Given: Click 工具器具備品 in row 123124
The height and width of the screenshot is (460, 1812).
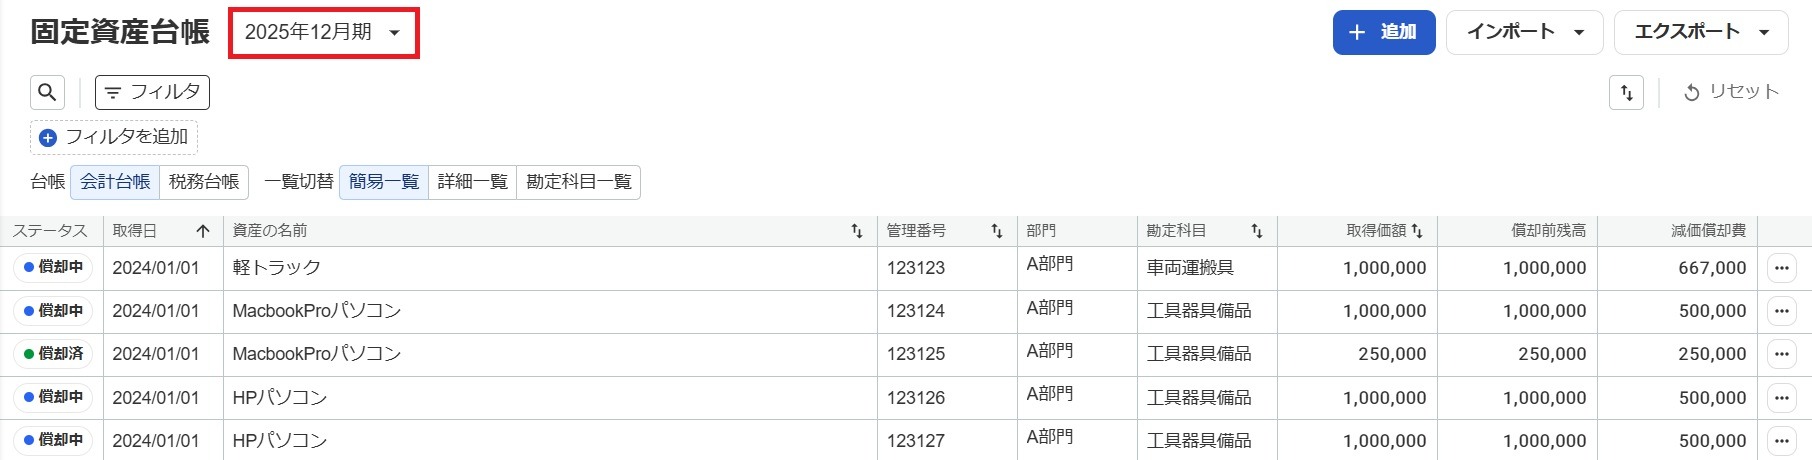Looking at the screenshot, I should click(1199, 311).
